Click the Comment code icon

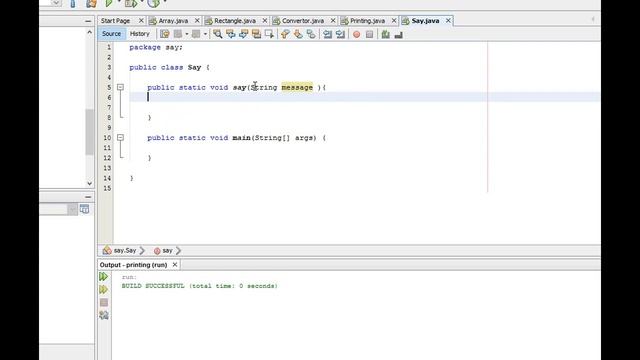pos(385,35)
